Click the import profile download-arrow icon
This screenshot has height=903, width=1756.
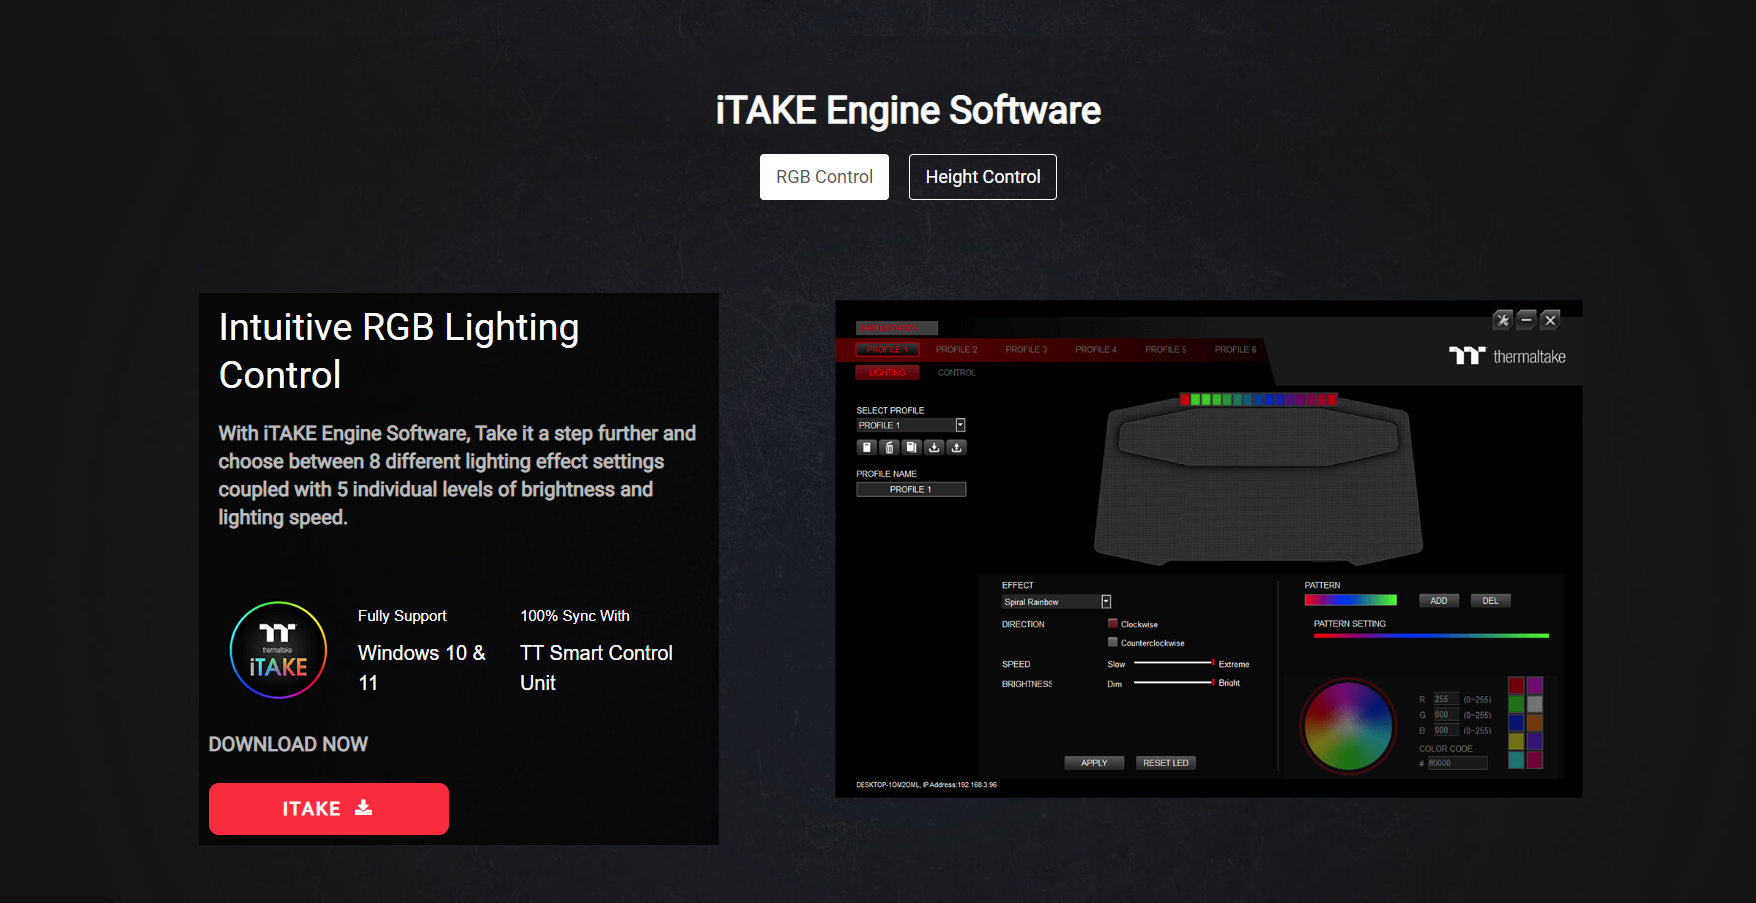coord(934,447)
